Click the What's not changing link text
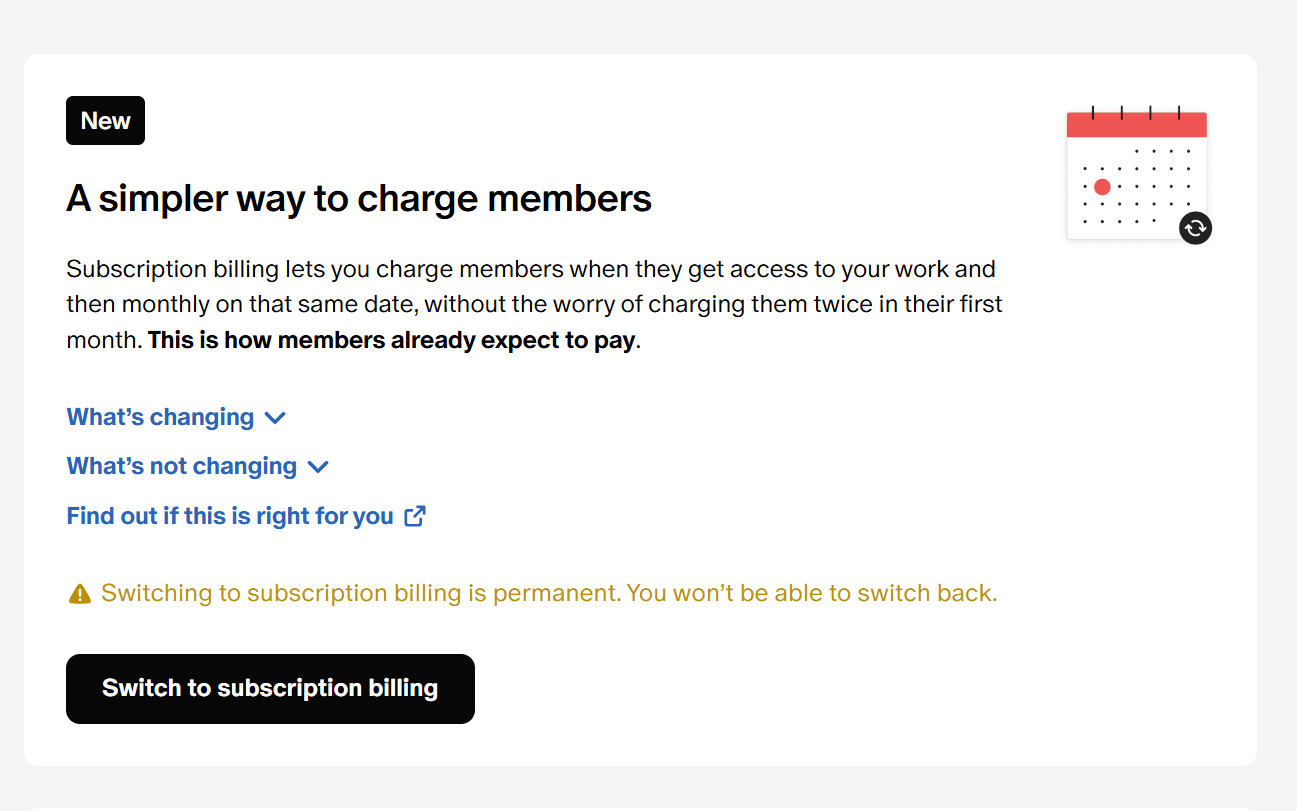1297x811 pixels. click(182, 466)
